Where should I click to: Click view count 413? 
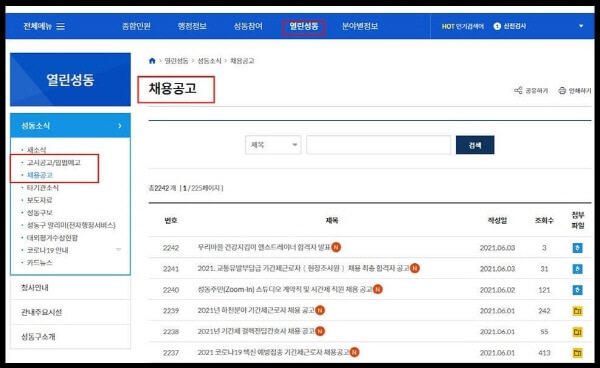click(x=544, y=353)
